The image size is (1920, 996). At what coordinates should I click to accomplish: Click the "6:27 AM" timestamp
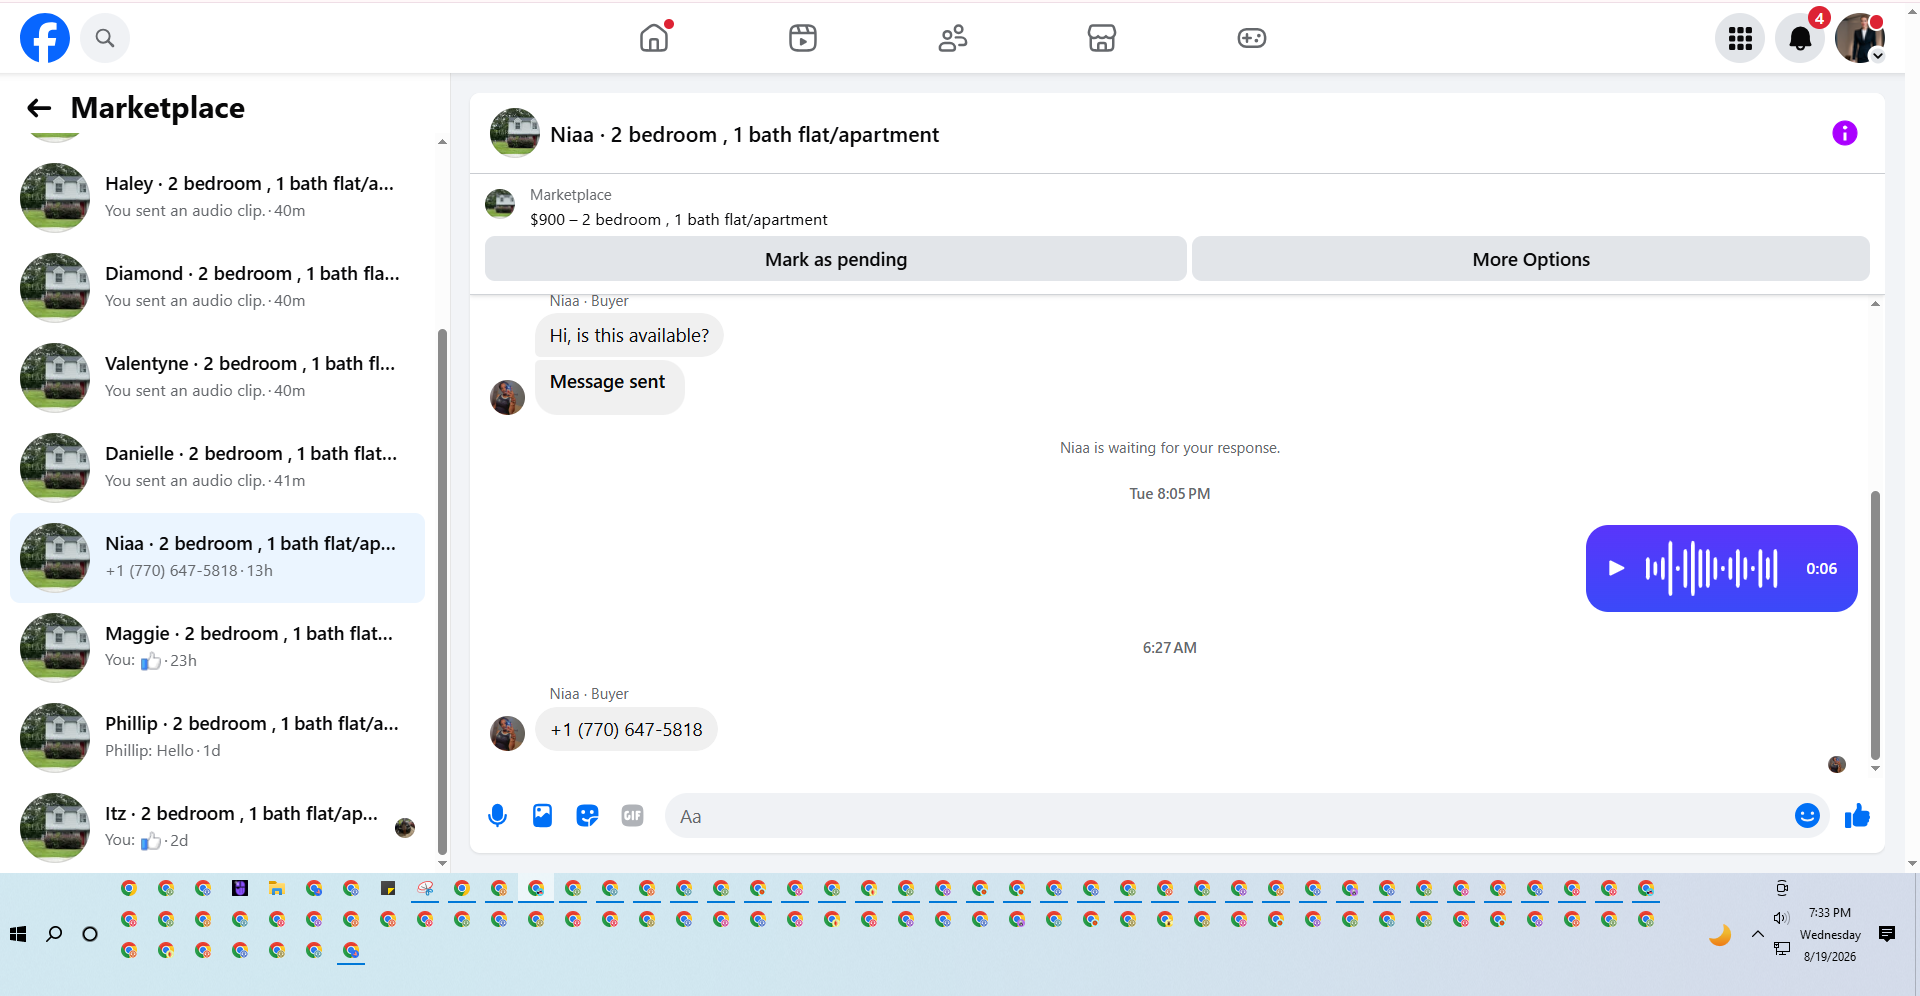(1170, 648)
